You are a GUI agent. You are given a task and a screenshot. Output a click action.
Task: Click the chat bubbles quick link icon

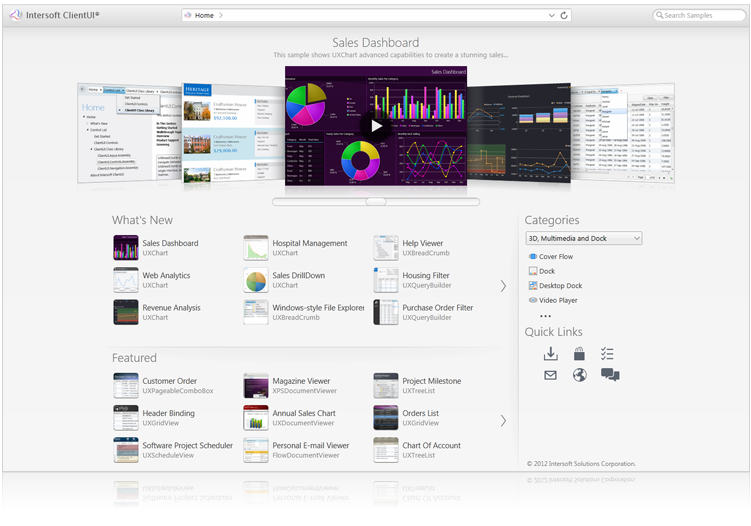610,375
